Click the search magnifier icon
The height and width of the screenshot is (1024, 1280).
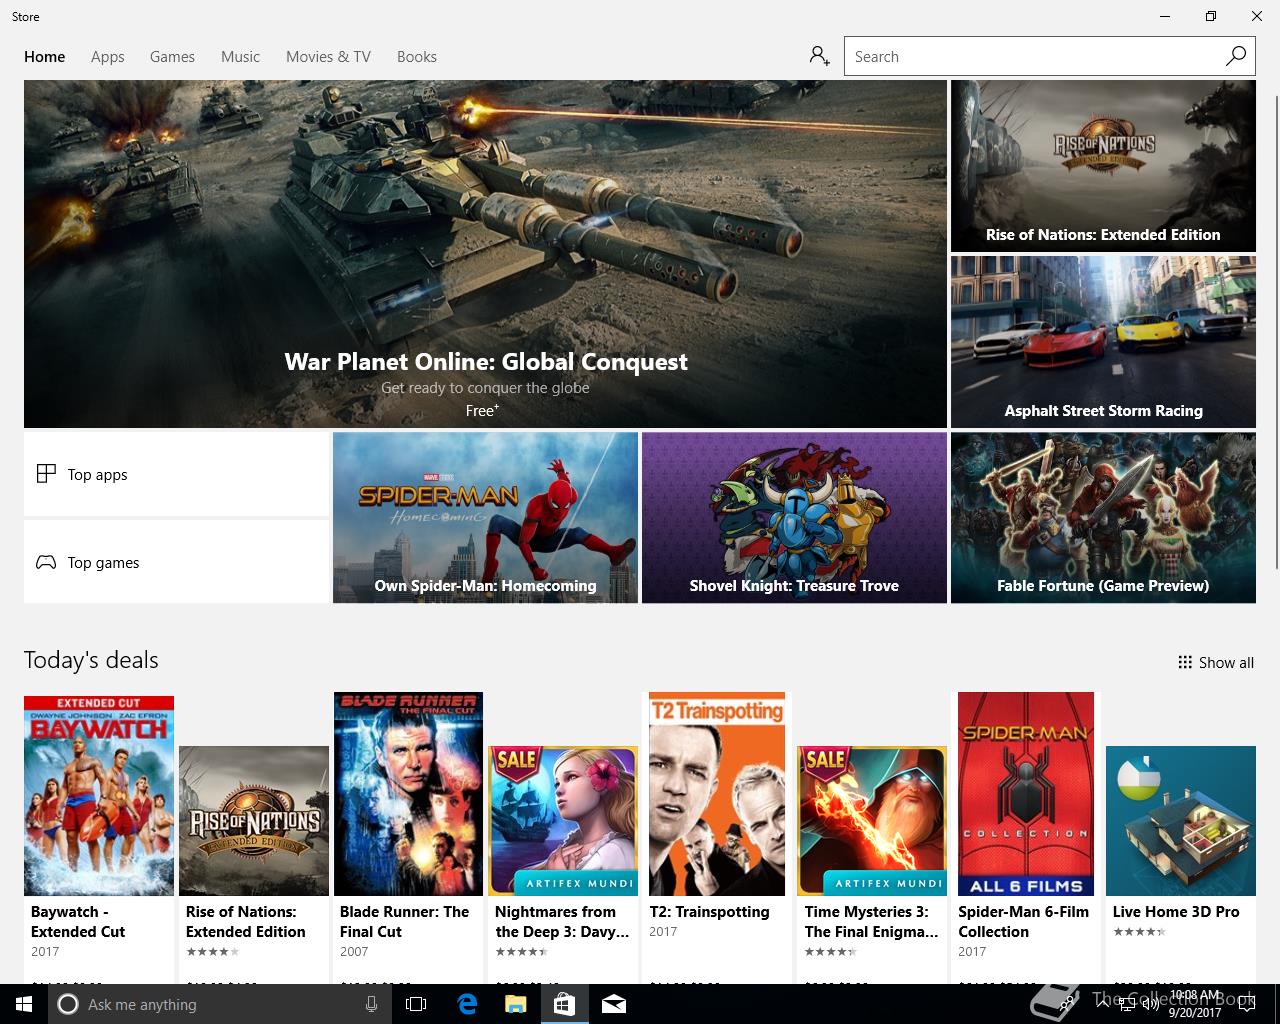tap(1236, 56)
